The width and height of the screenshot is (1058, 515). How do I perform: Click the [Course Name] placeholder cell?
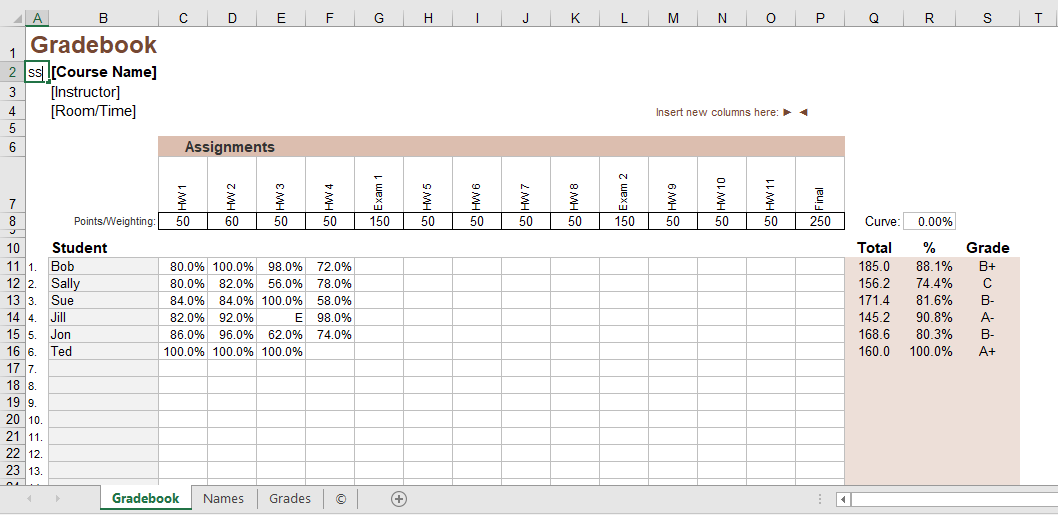coord(104,72)
